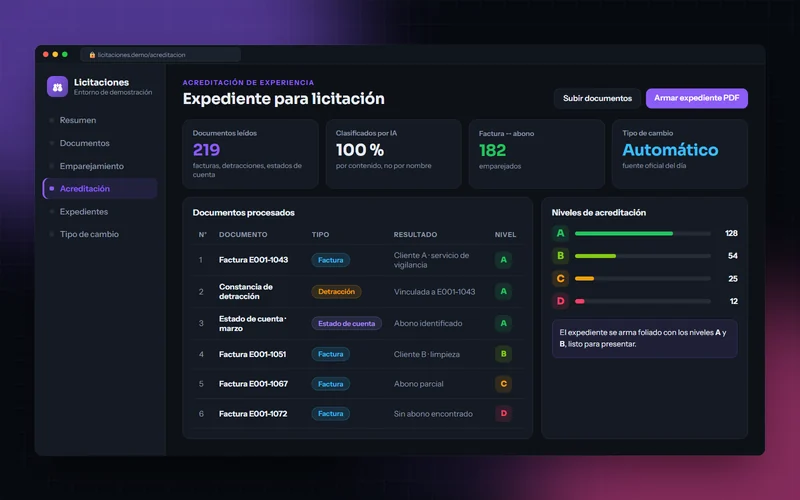Click result 'Abono parcial'
Image resolution: width=800 pixels, height=500 pixels.
point(418,384)
